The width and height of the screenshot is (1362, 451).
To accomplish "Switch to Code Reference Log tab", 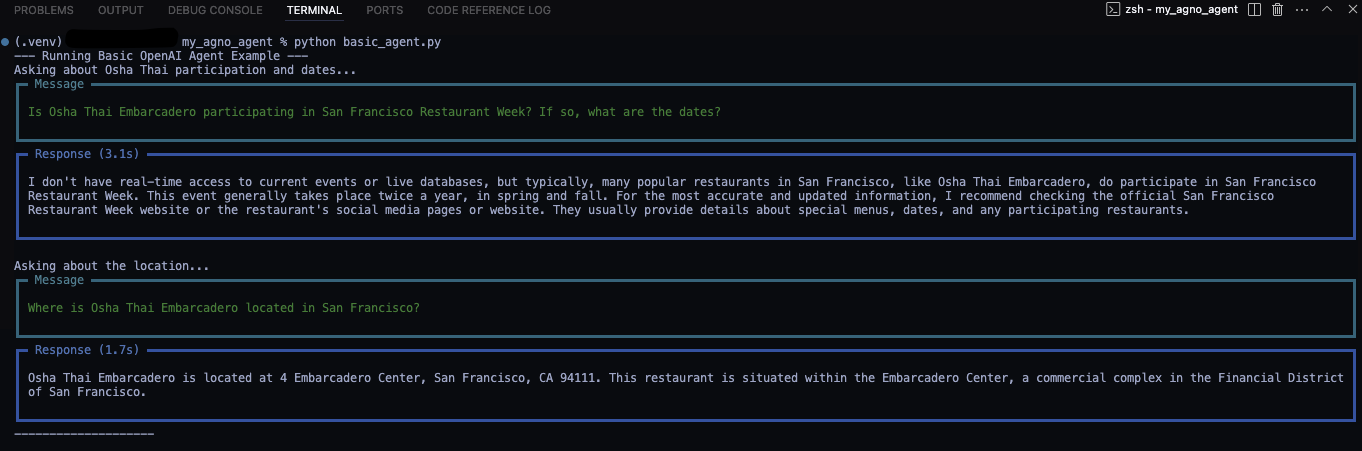I will [489, 10].
